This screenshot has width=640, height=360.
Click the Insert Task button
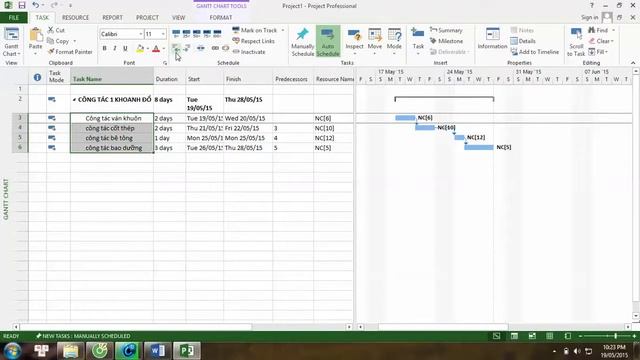pyautogui.click(x=418, y=41)
